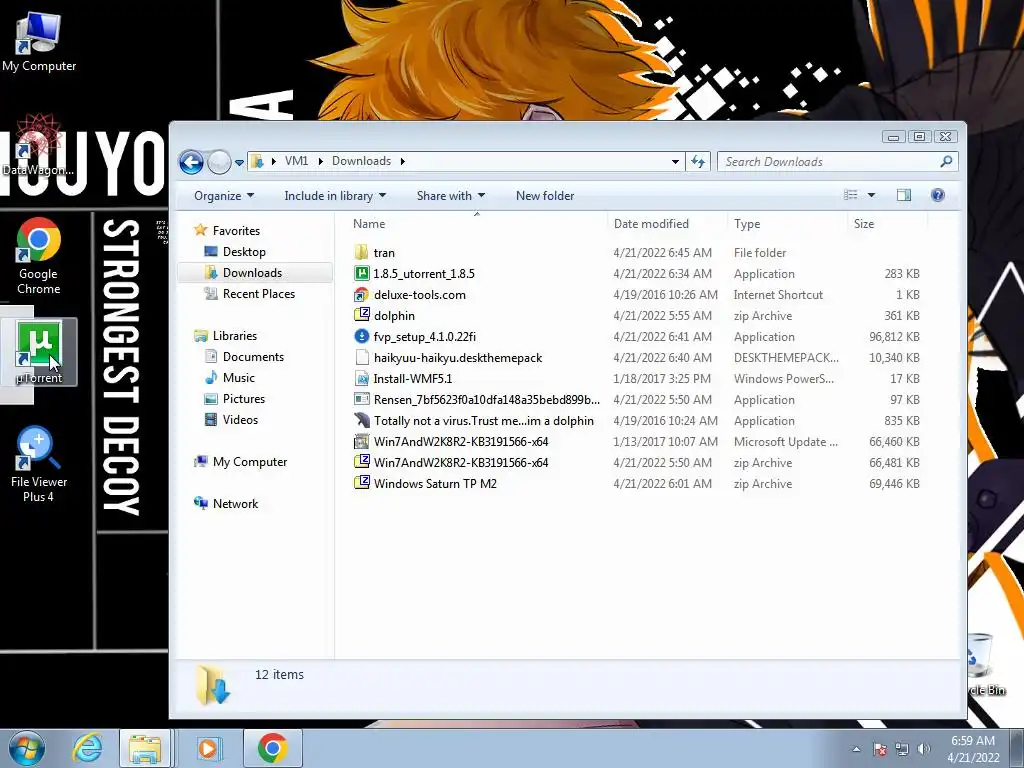Sort files by Date modified column
1024x768 pixels.
[651, 224]
